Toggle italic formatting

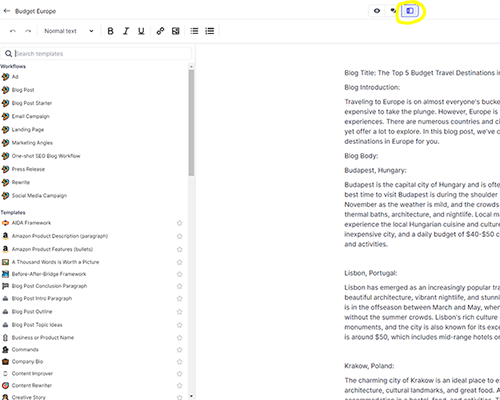126,31
